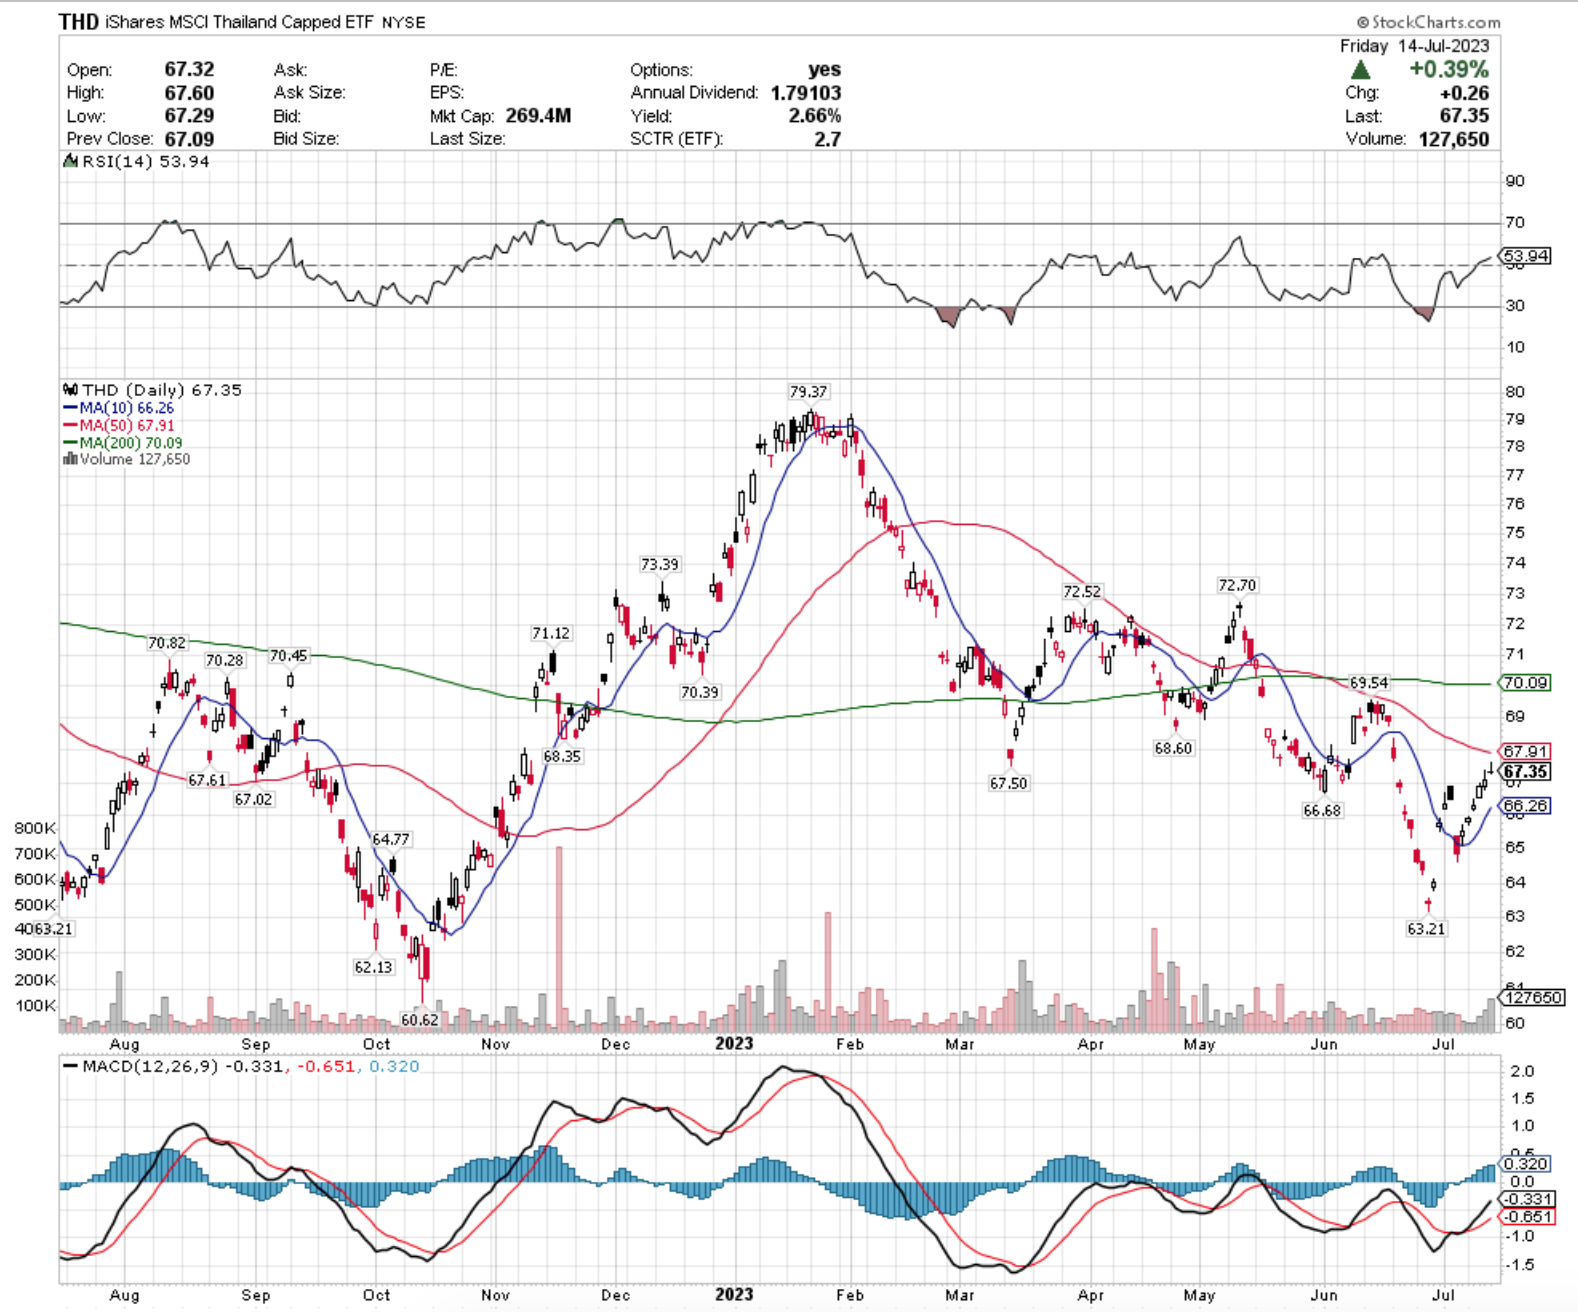Click the candlestick icon before THD (Daily)
Image resolution: width=1578 pixels, height=1312 pixels.
point(70,390)
